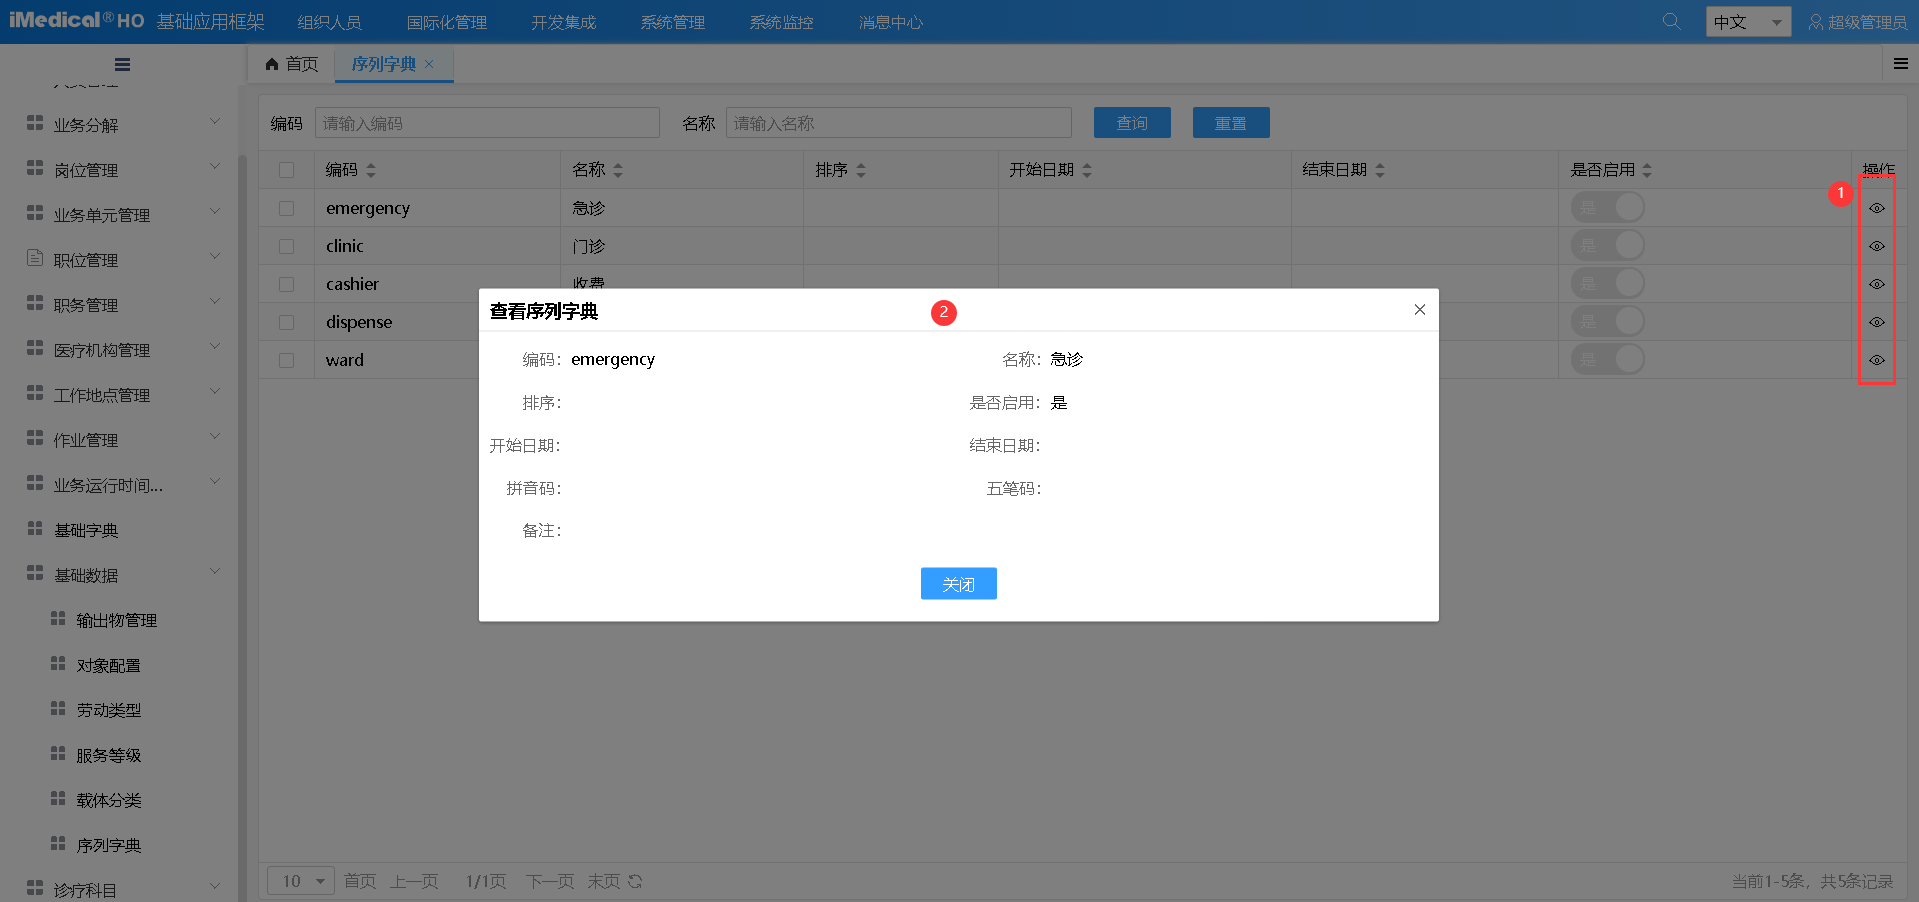Click the 关闭 button in dialog
Viewport: 1919px width, 902px height.
(958, 584)
